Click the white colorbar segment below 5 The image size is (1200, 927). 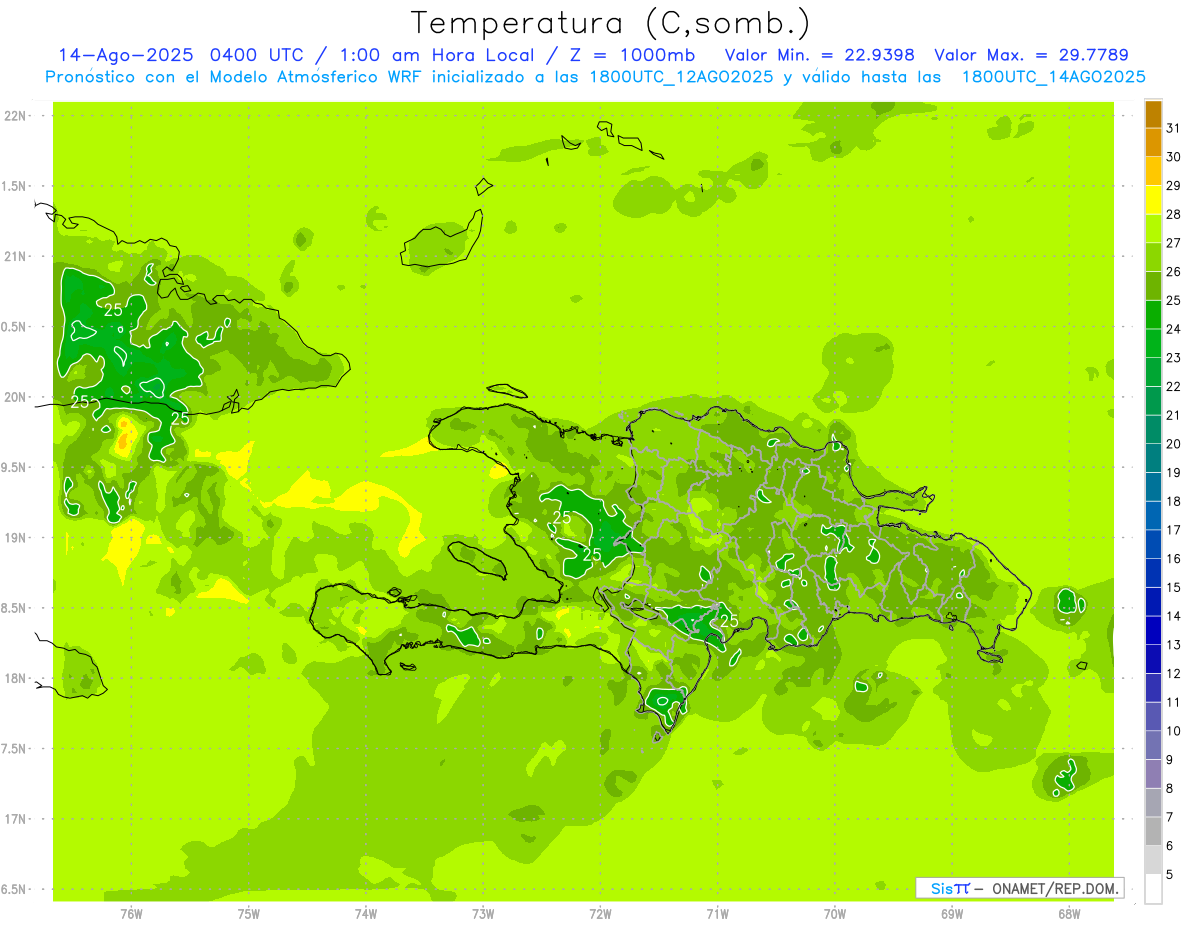(x=1154, y=889)
